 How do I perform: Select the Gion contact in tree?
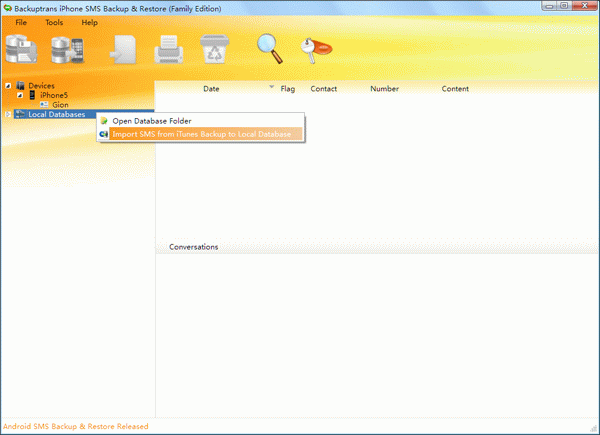coord(60,104)
